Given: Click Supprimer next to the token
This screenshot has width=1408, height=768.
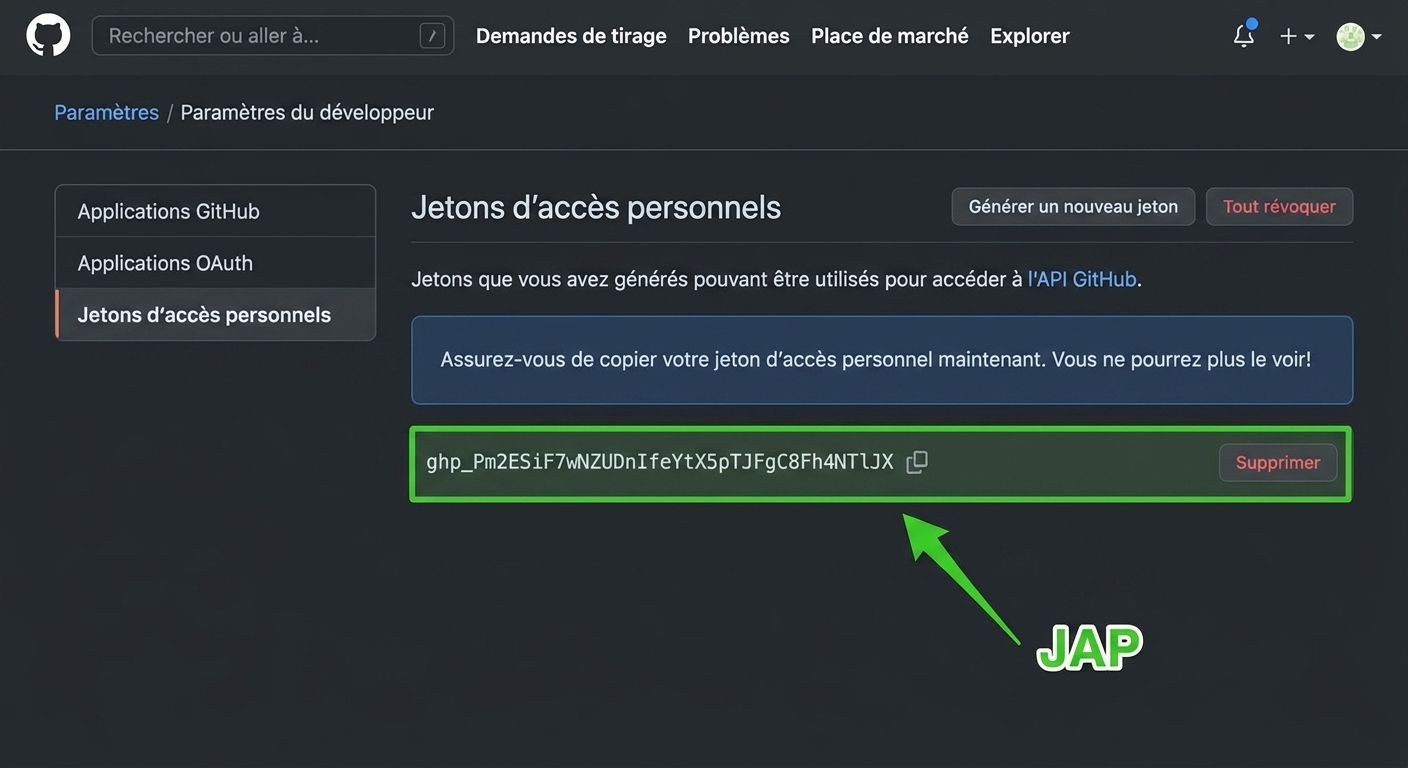Looking at the screenshot, I should click(1278, 462).
